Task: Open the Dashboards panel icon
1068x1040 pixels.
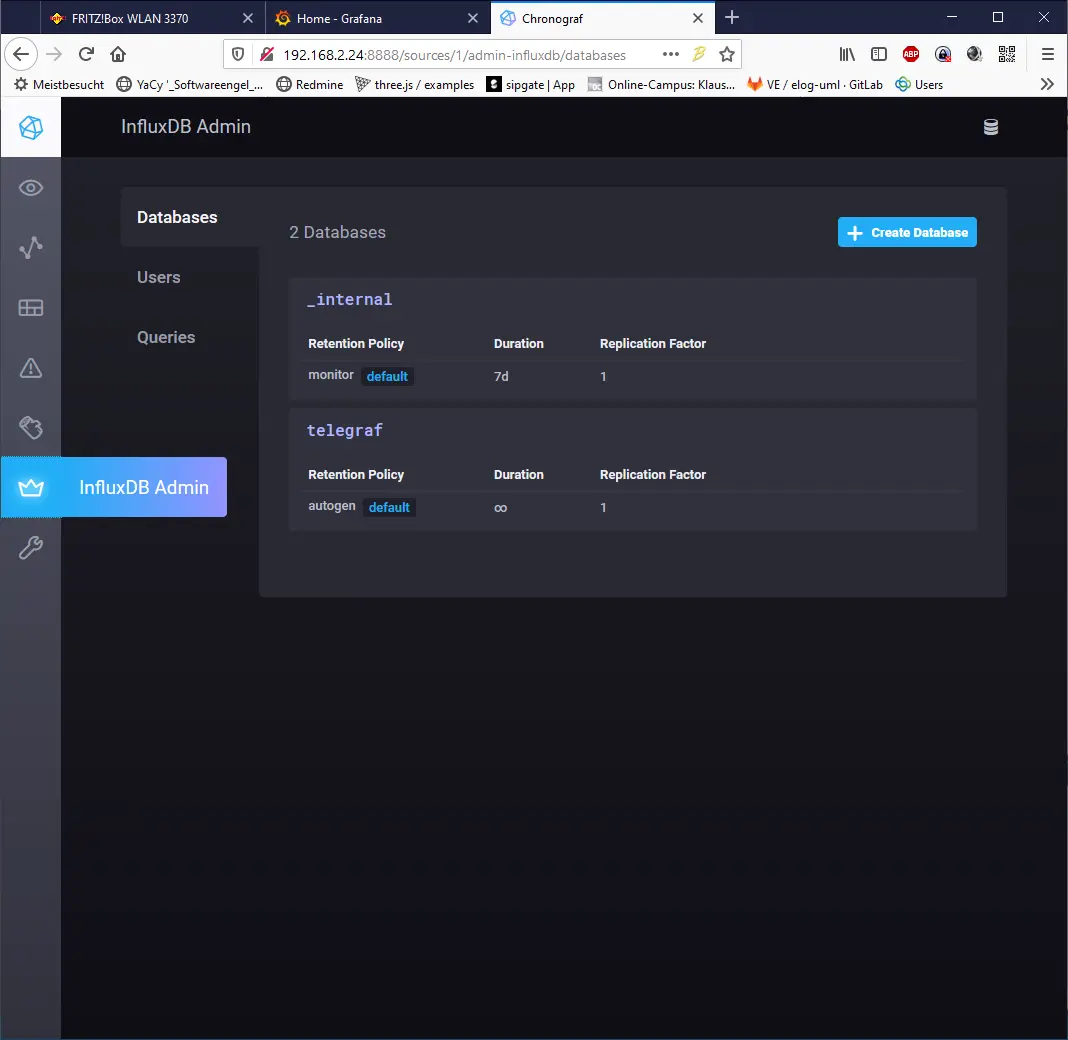Action: [x=30, y=307]
